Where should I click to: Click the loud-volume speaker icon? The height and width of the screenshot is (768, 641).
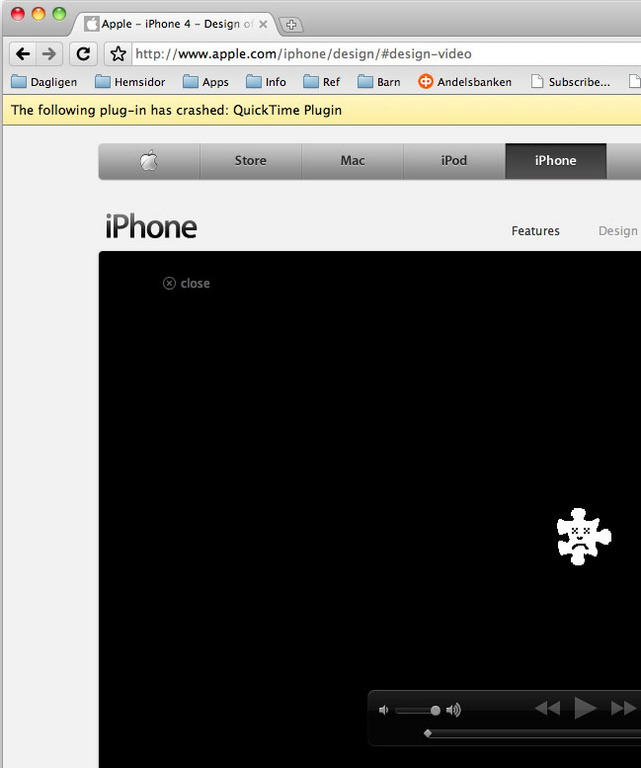[453, 710]
